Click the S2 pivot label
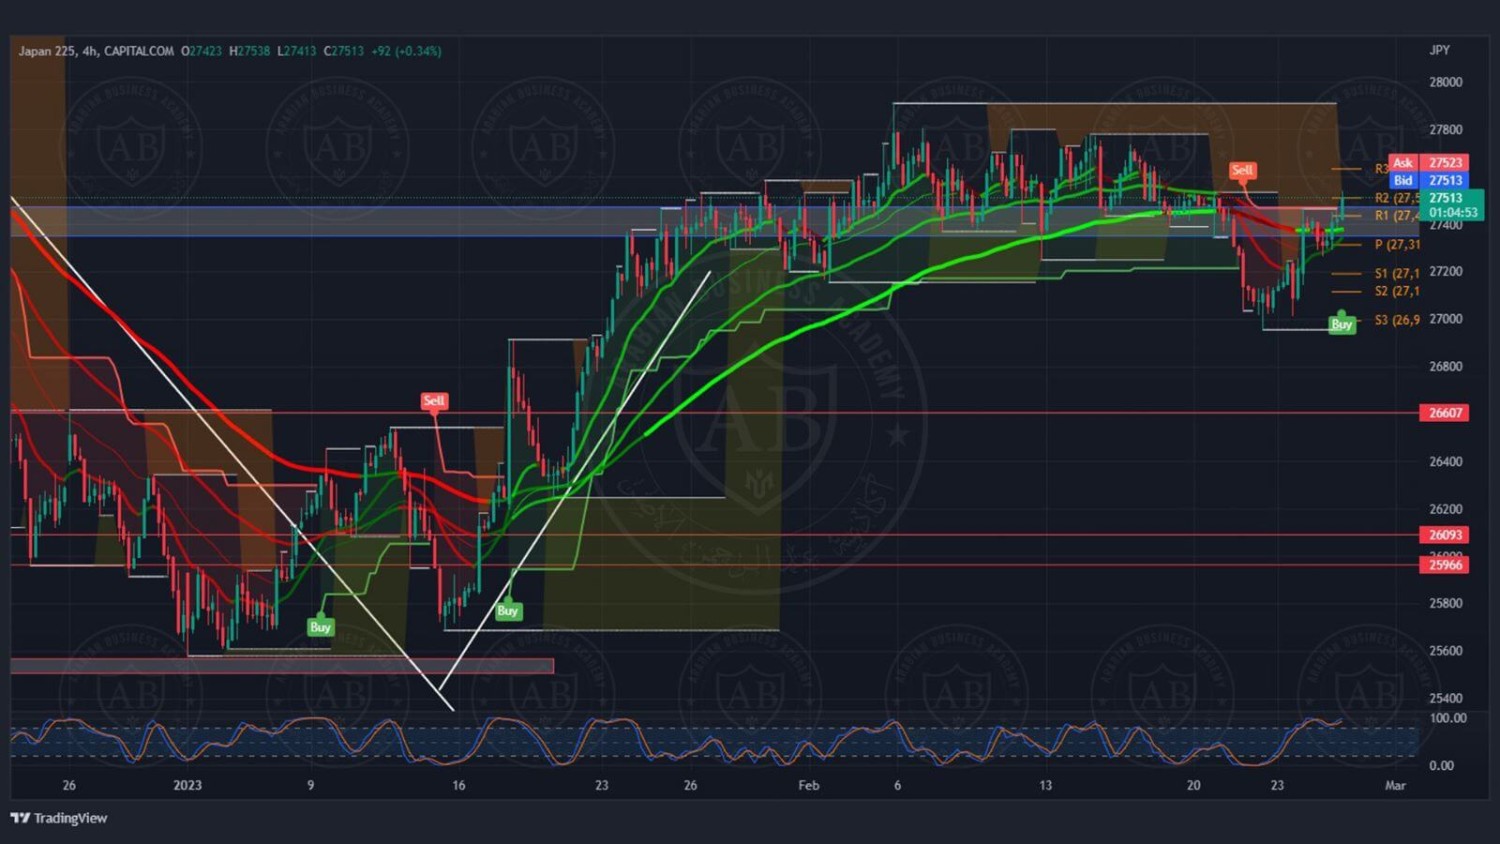The height and width of the screenshot is (844, 1500). point(1397,292)
